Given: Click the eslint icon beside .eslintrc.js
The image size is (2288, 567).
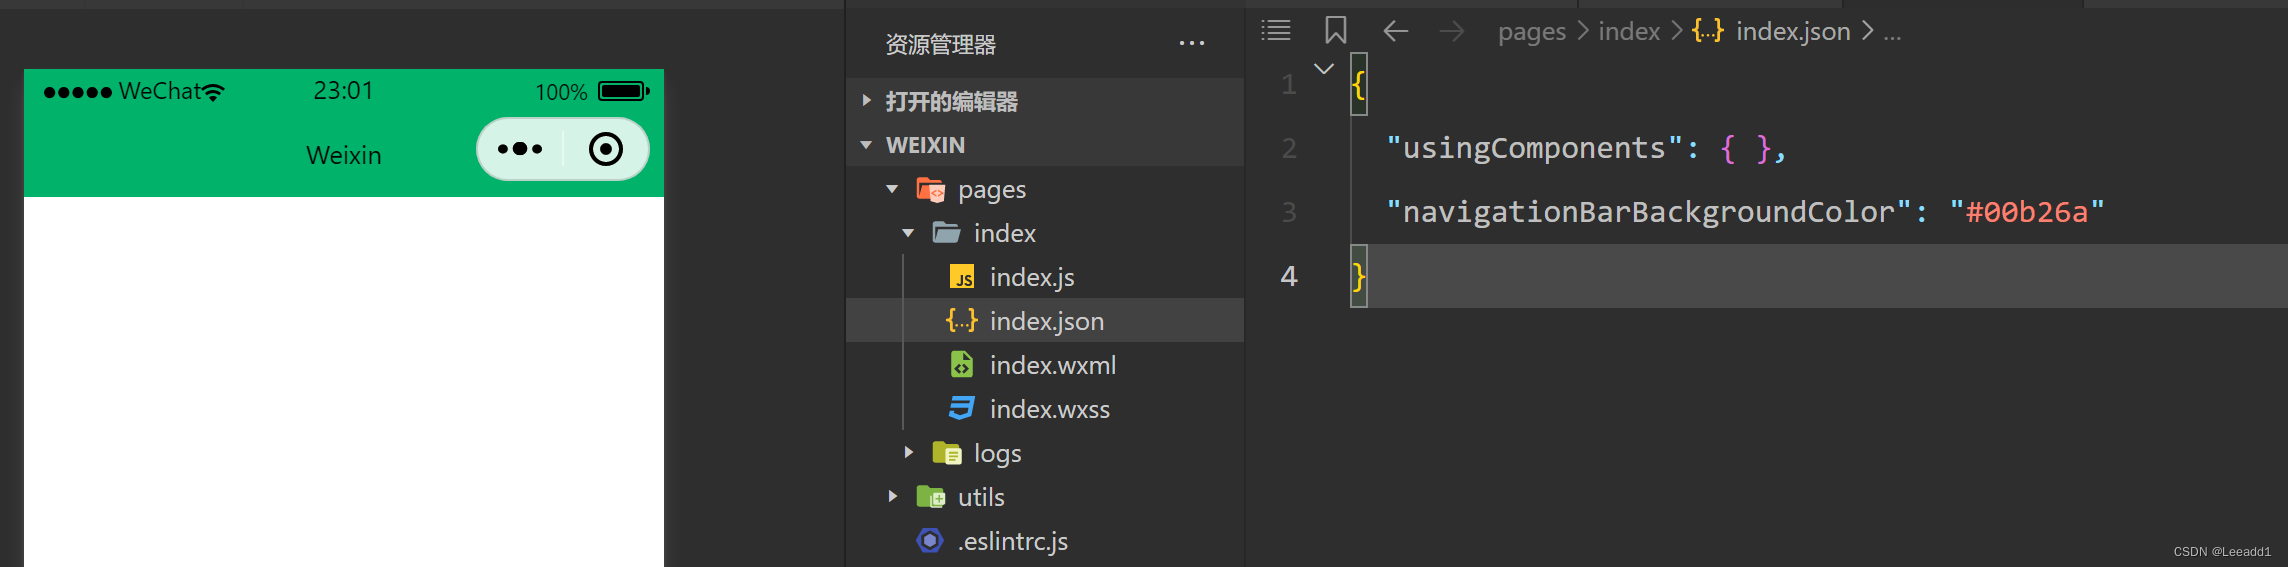Looking at the screenshot, I should pos(930,541).
